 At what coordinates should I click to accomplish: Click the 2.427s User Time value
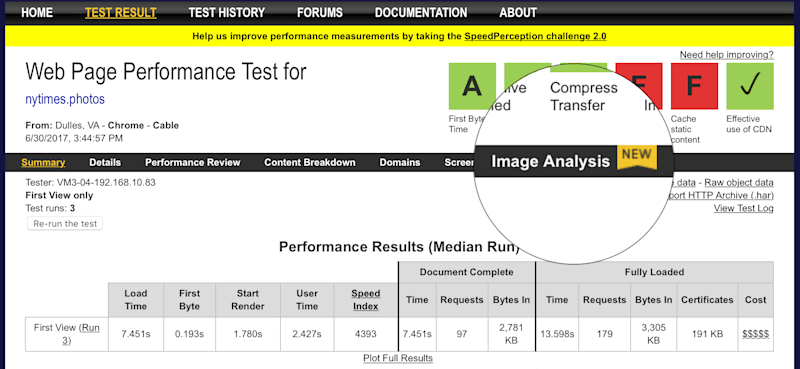[307, 334]
